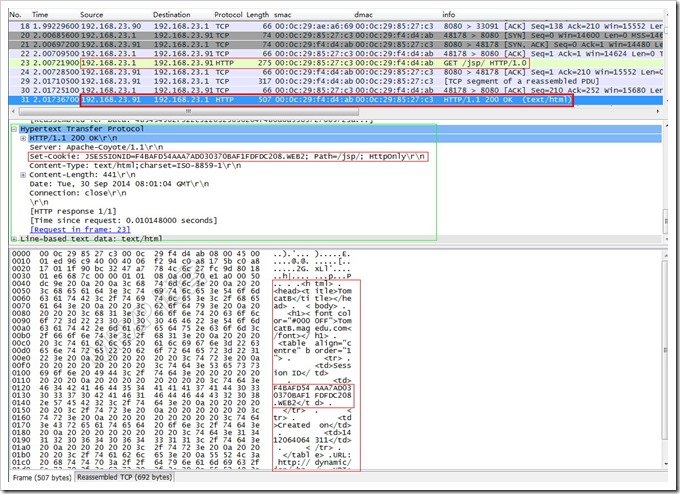Select hex row at offset 0120
Screen dimensions: 680x494
click(x=182, y=388)
